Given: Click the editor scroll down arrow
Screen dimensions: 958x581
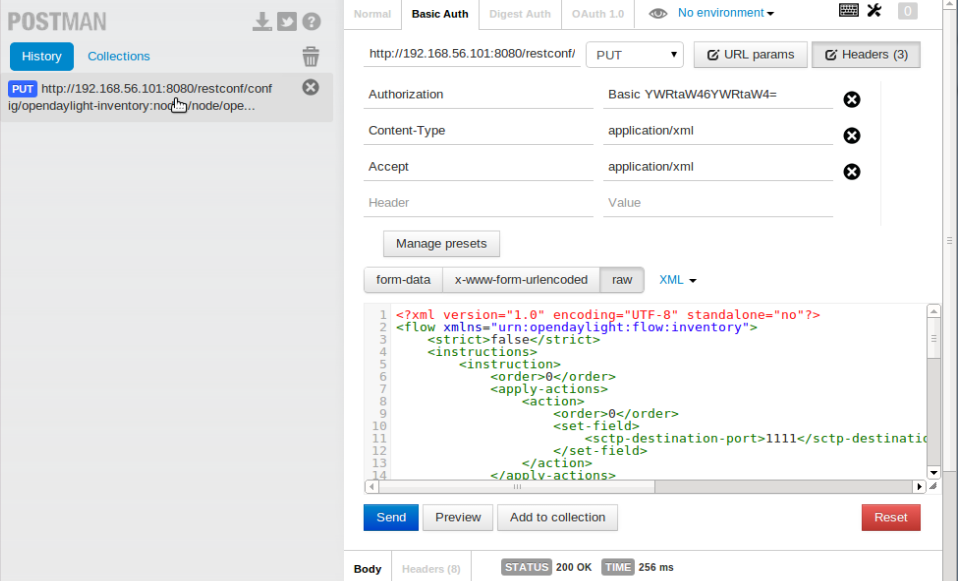Looking at the screenshot, I should pyautogui.click(x=934, y=472).
